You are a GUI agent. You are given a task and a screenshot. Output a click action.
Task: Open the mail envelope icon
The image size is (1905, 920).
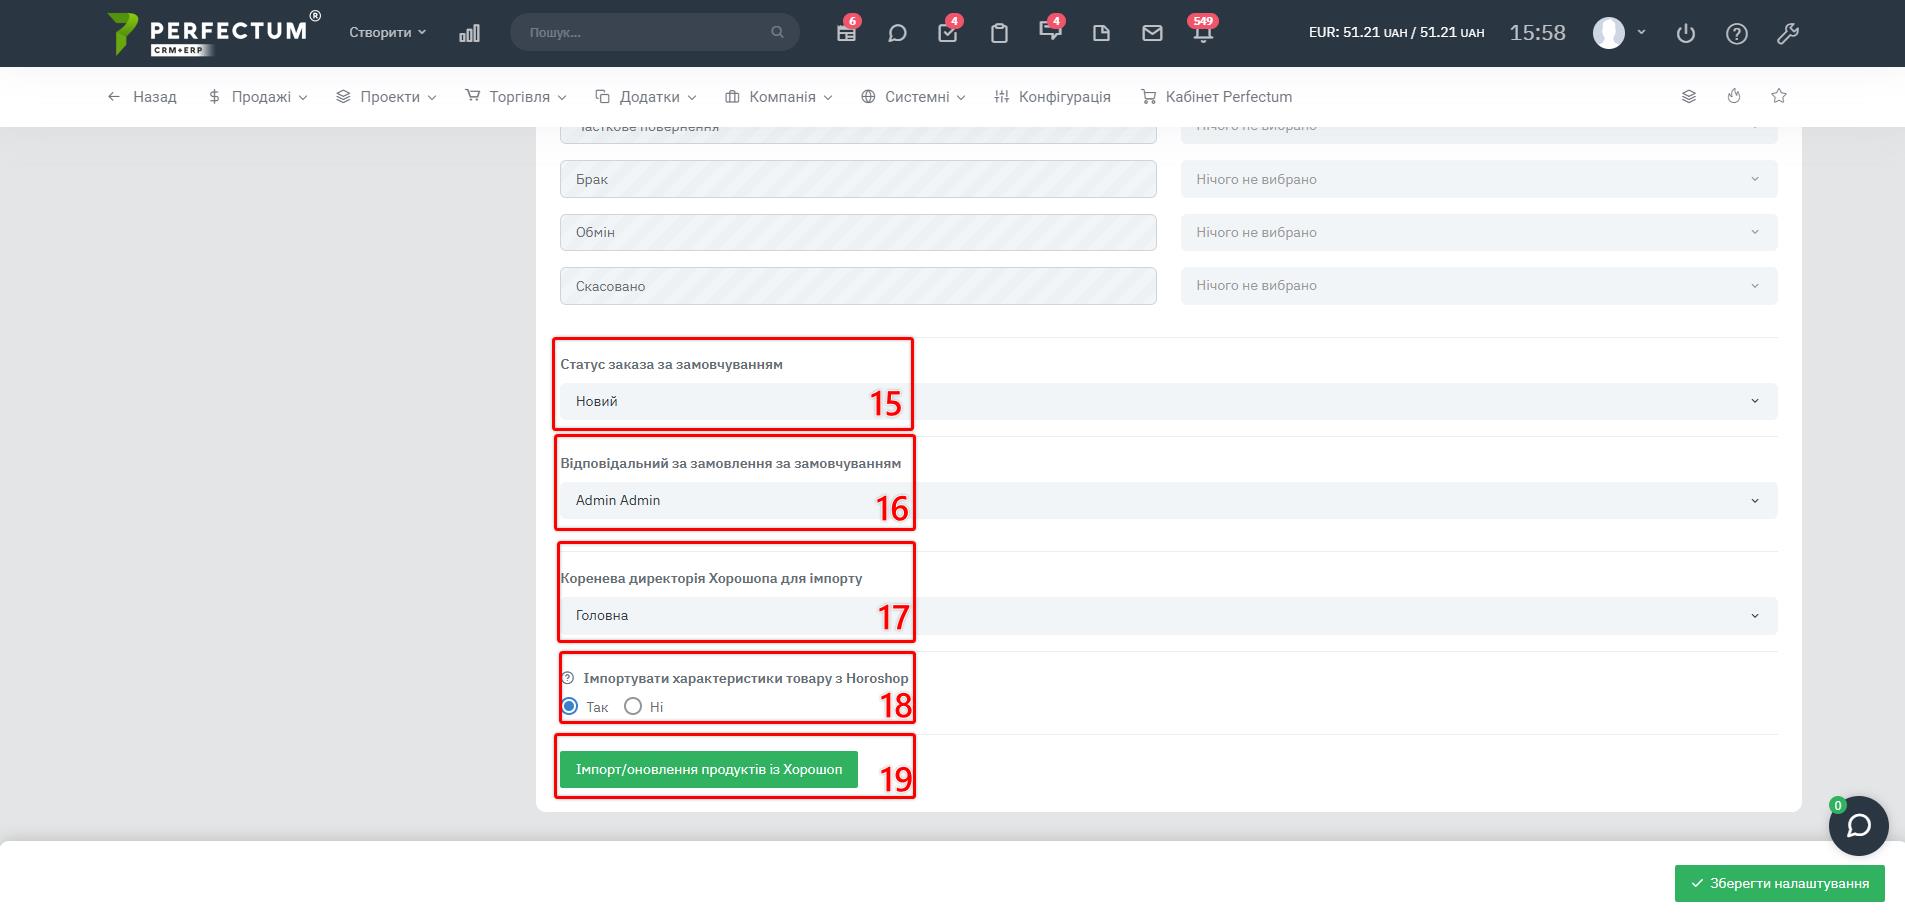coord(1152,33)
